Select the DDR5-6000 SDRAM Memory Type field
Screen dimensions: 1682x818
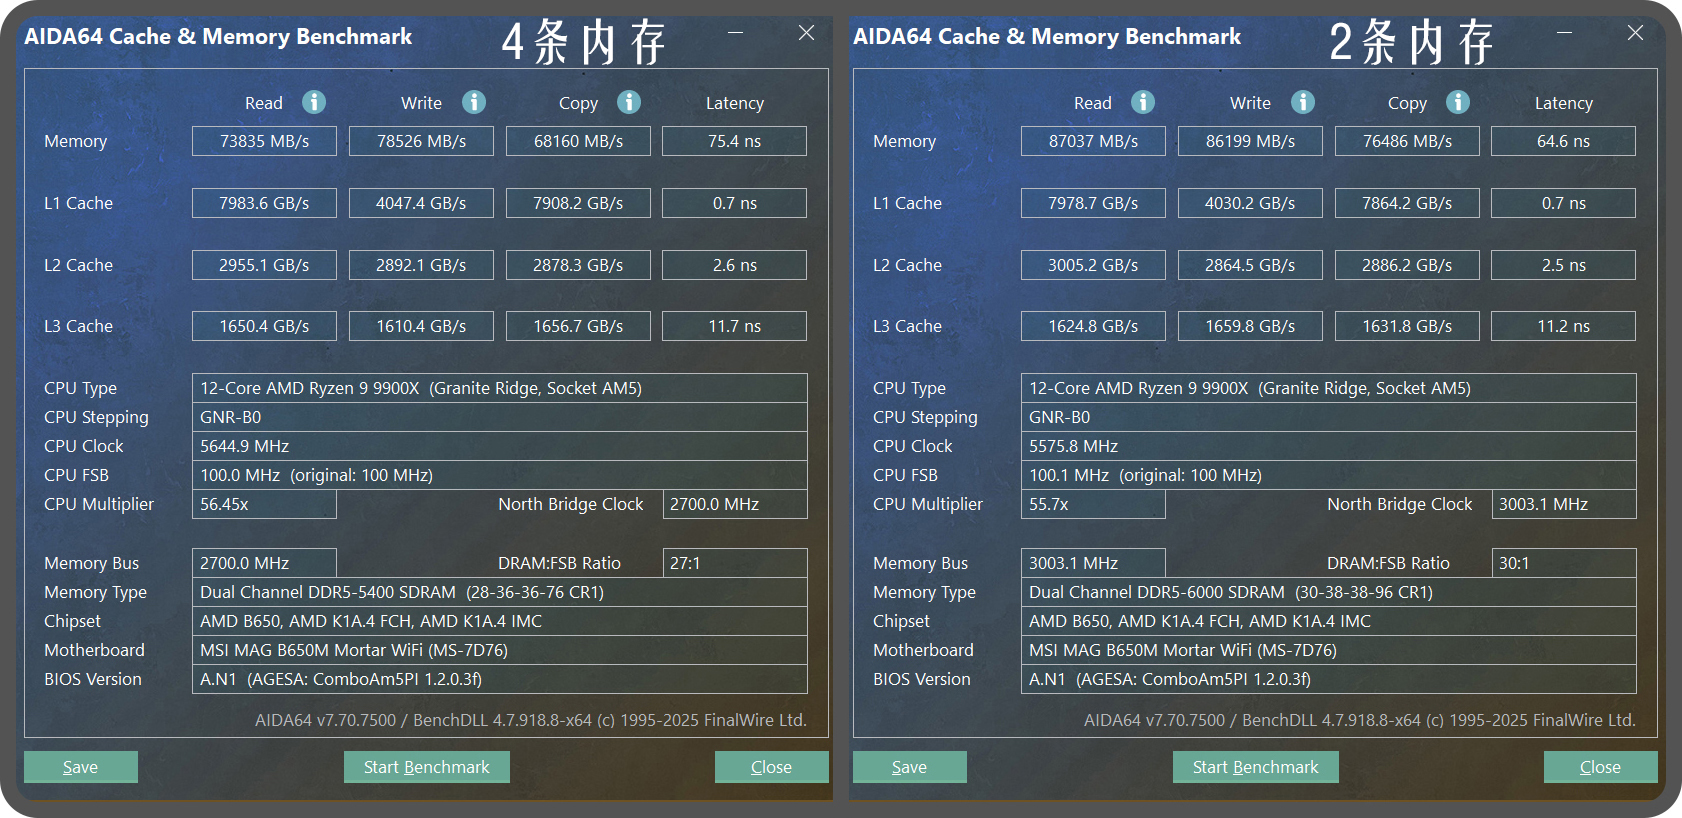(1329, 592)
